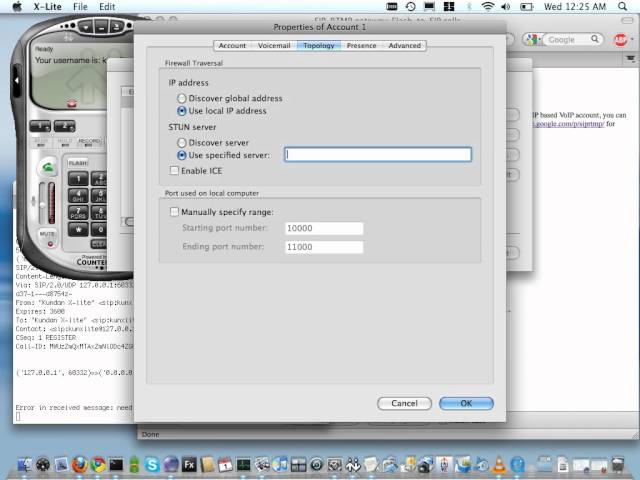Open the Presence tab

click(x=361, y=46)
